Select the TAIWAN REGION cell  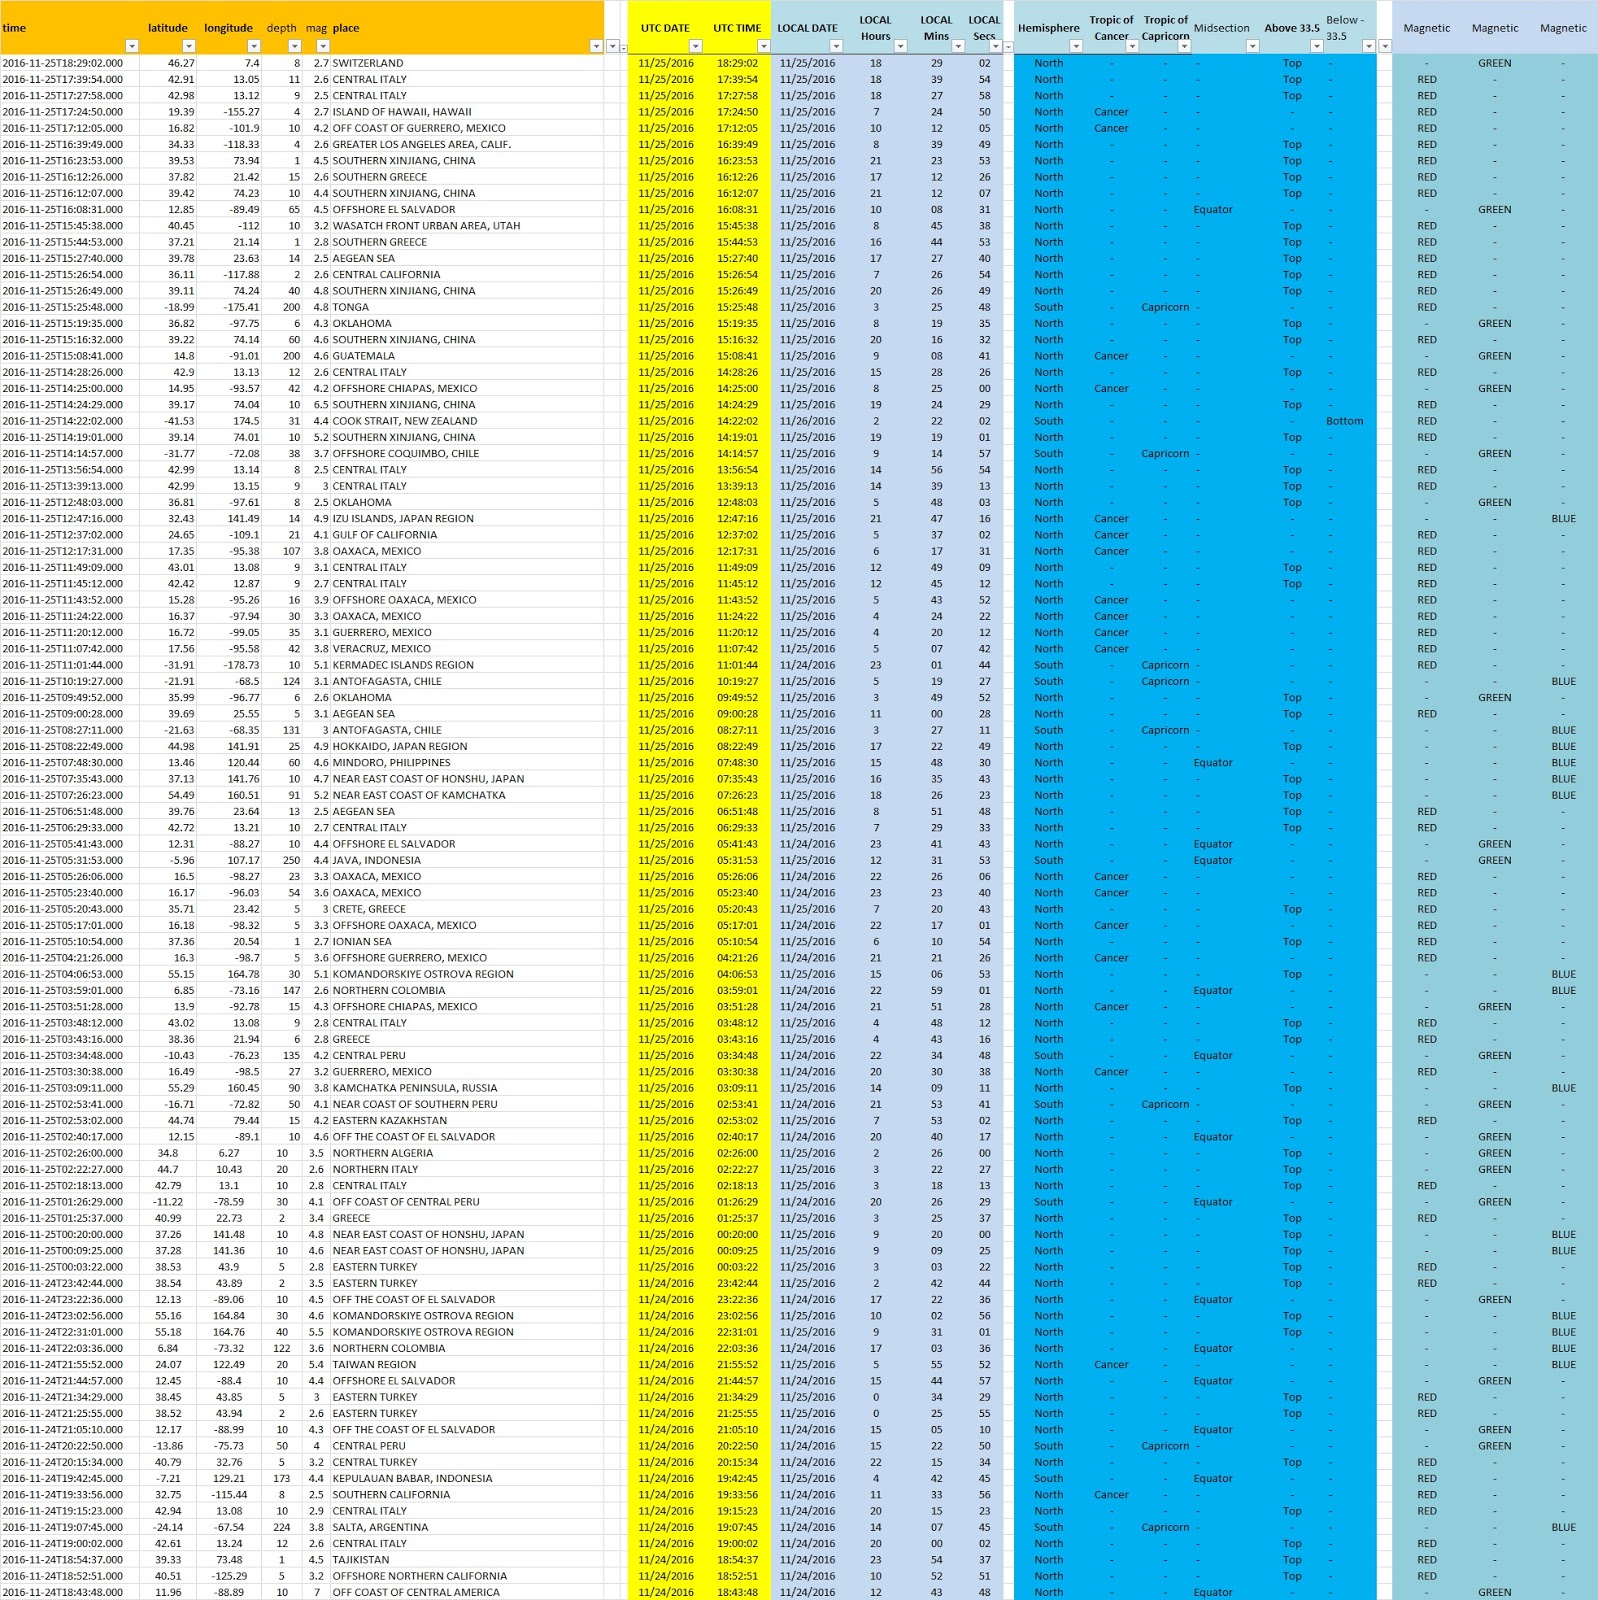(466, 1365)
